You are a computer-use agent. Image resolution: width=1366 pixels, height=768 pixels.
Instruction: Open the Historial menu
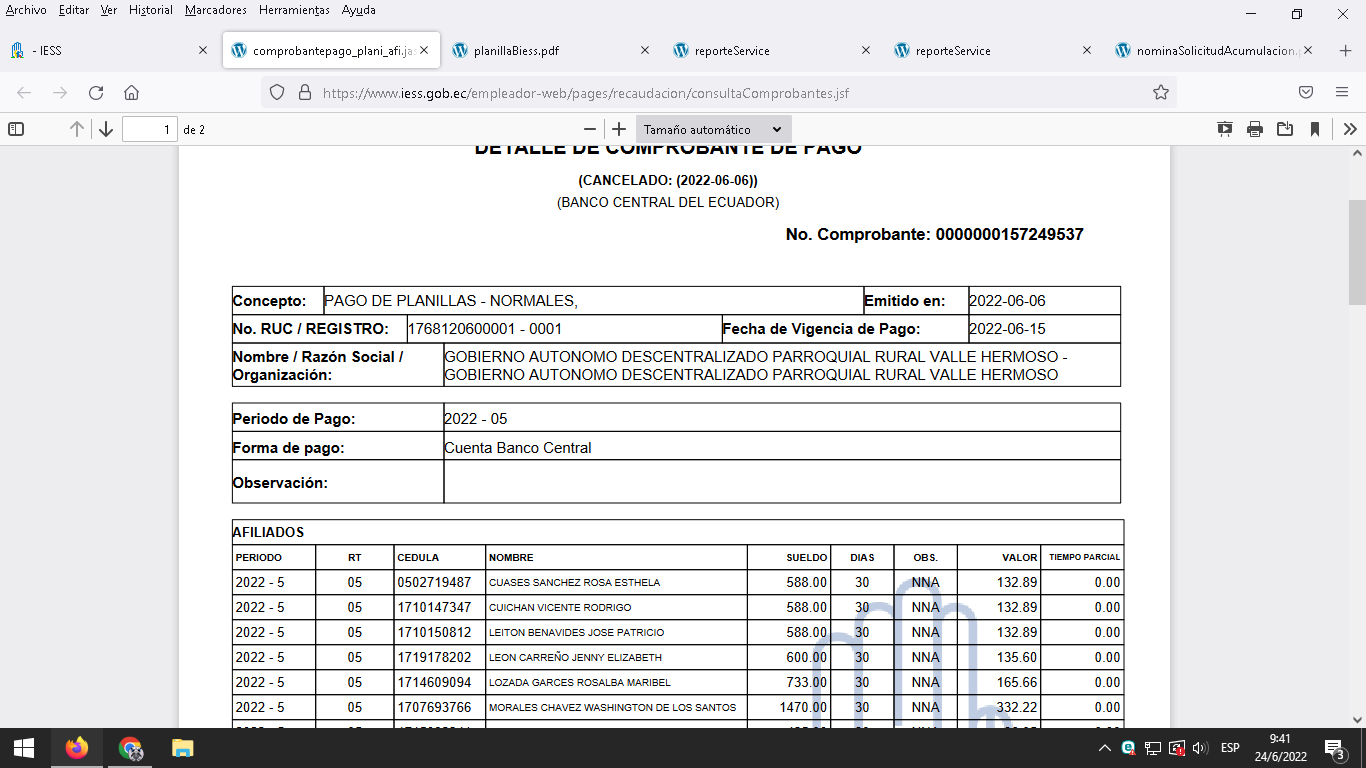point(151,10)
